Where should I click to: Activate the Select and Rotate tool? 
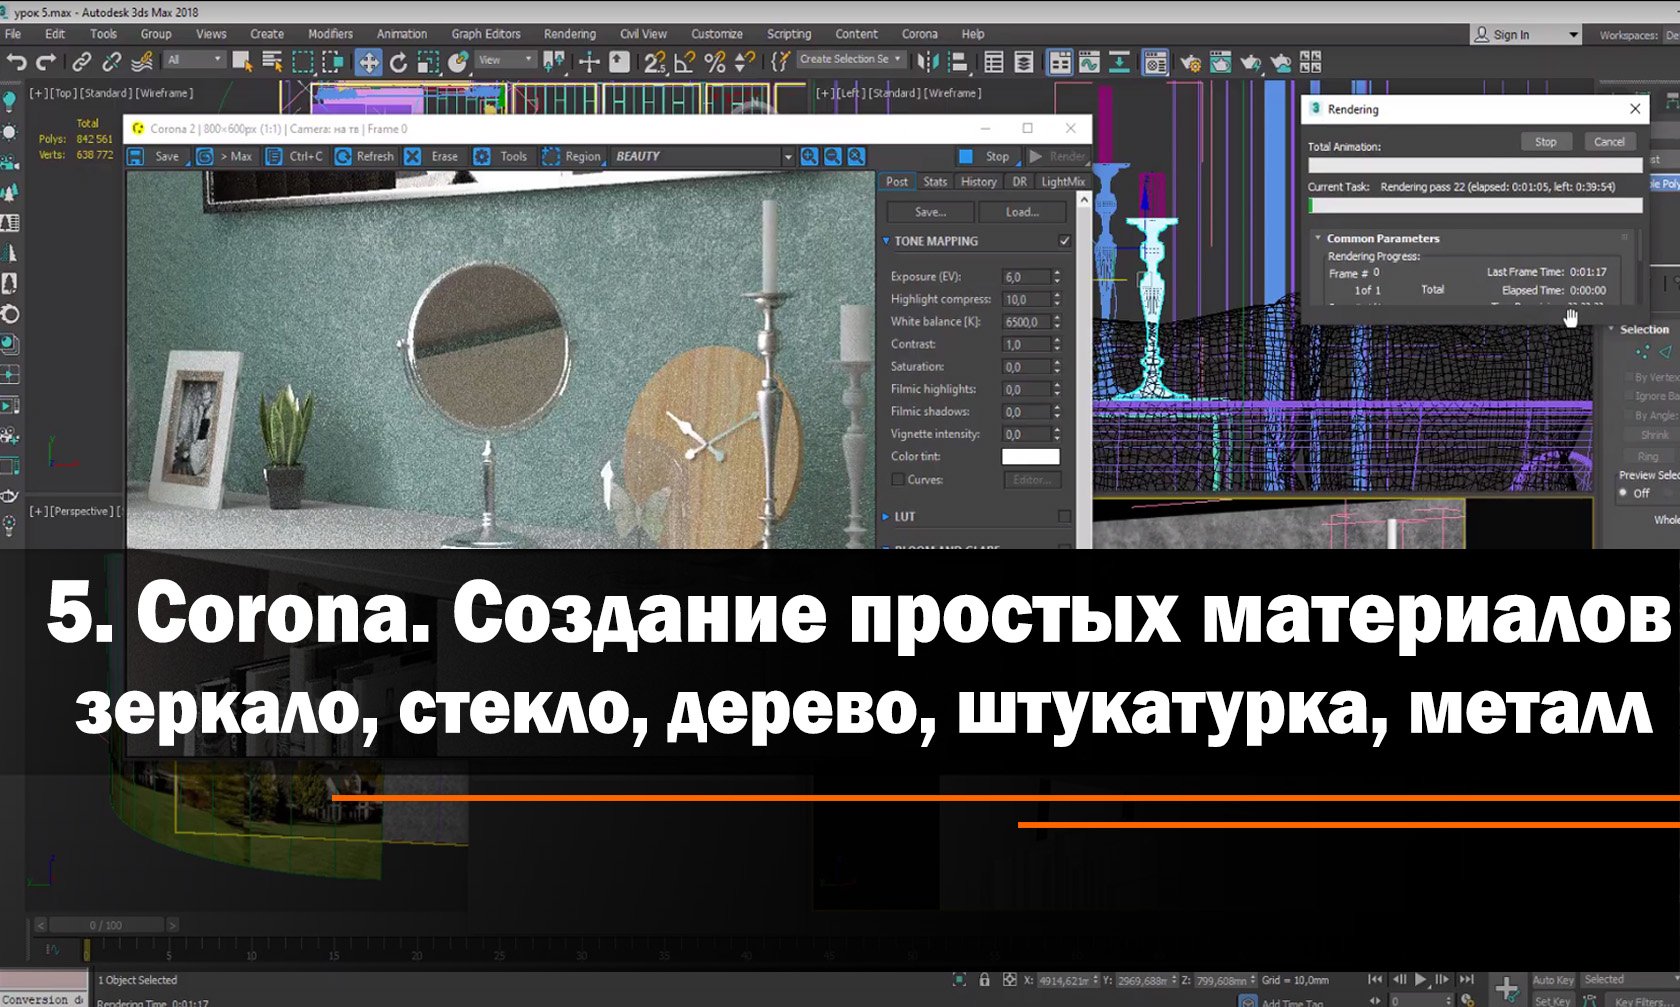coord(398,62)
